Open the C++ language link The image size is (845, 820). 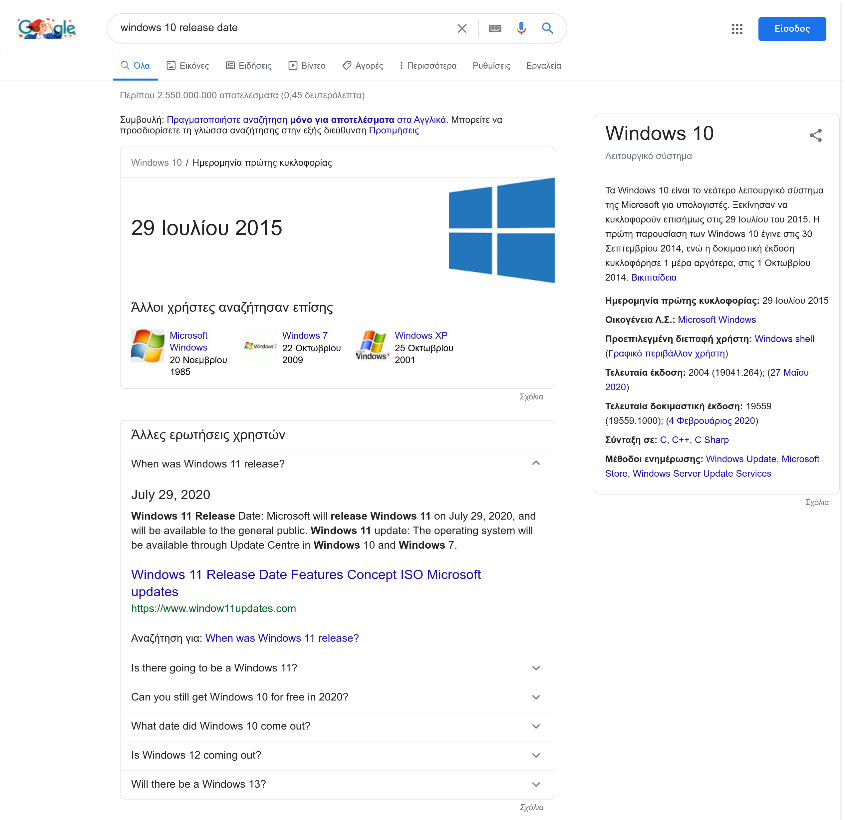pos(680,440)
